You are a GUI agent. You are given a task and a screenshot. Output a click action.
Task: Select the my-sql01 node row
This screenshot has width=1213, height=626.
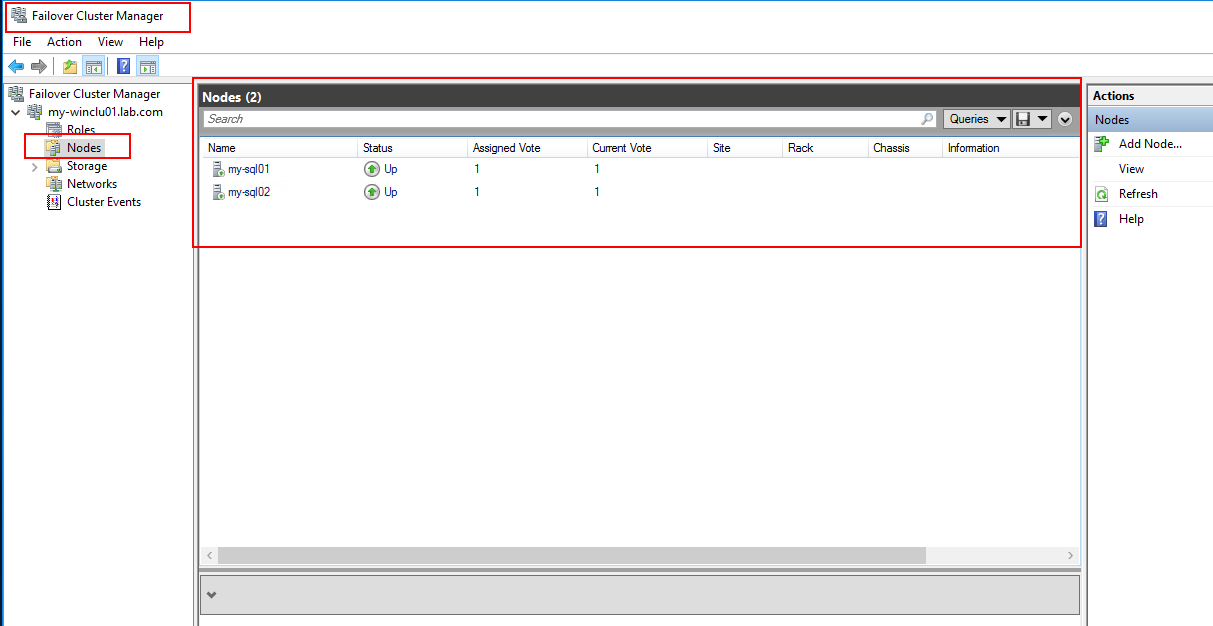pos(641,169)
